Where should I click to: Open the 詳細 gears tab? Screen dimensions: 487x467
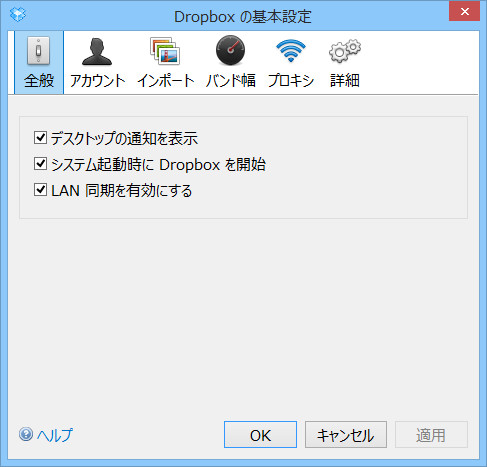(x=345, y=63)
